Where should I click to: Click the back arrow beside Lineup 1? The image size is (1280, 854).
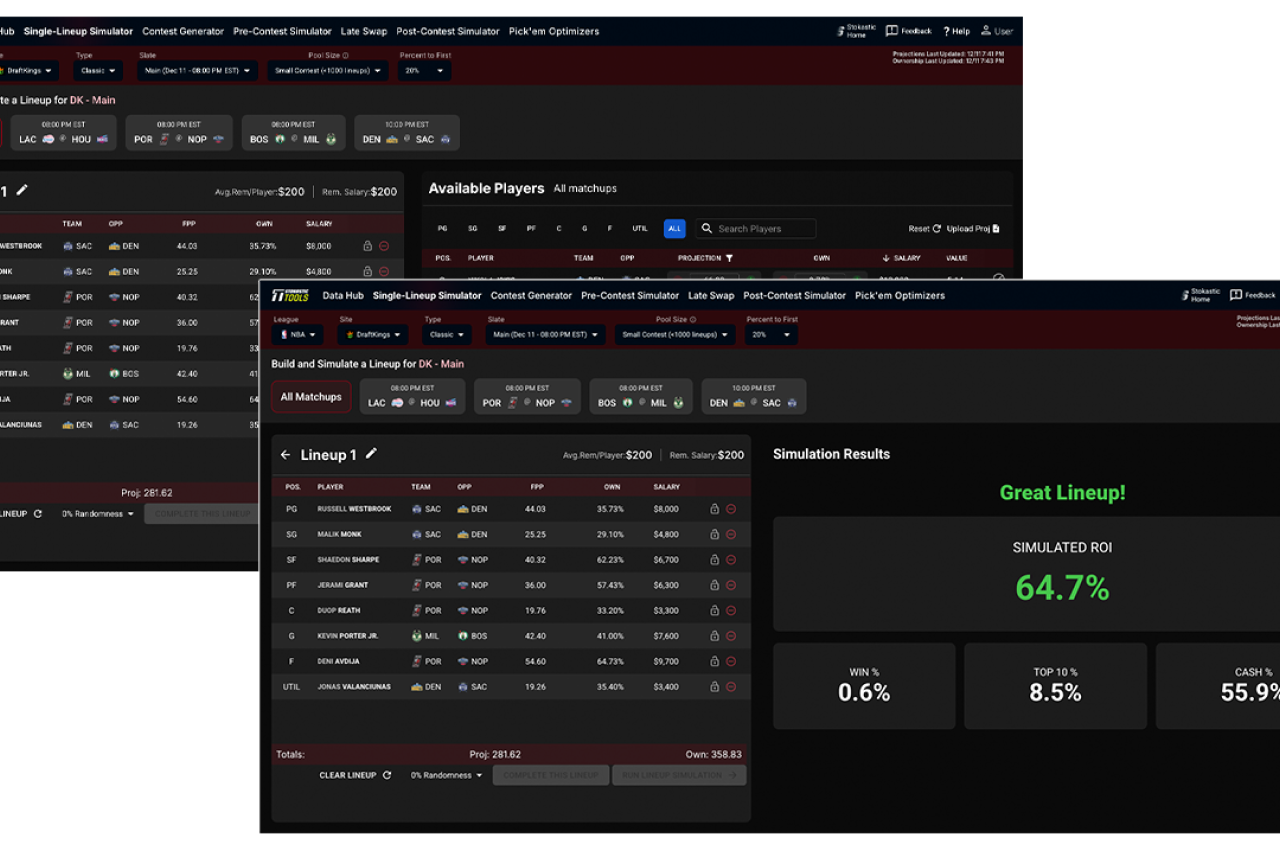tap(285, 454)
